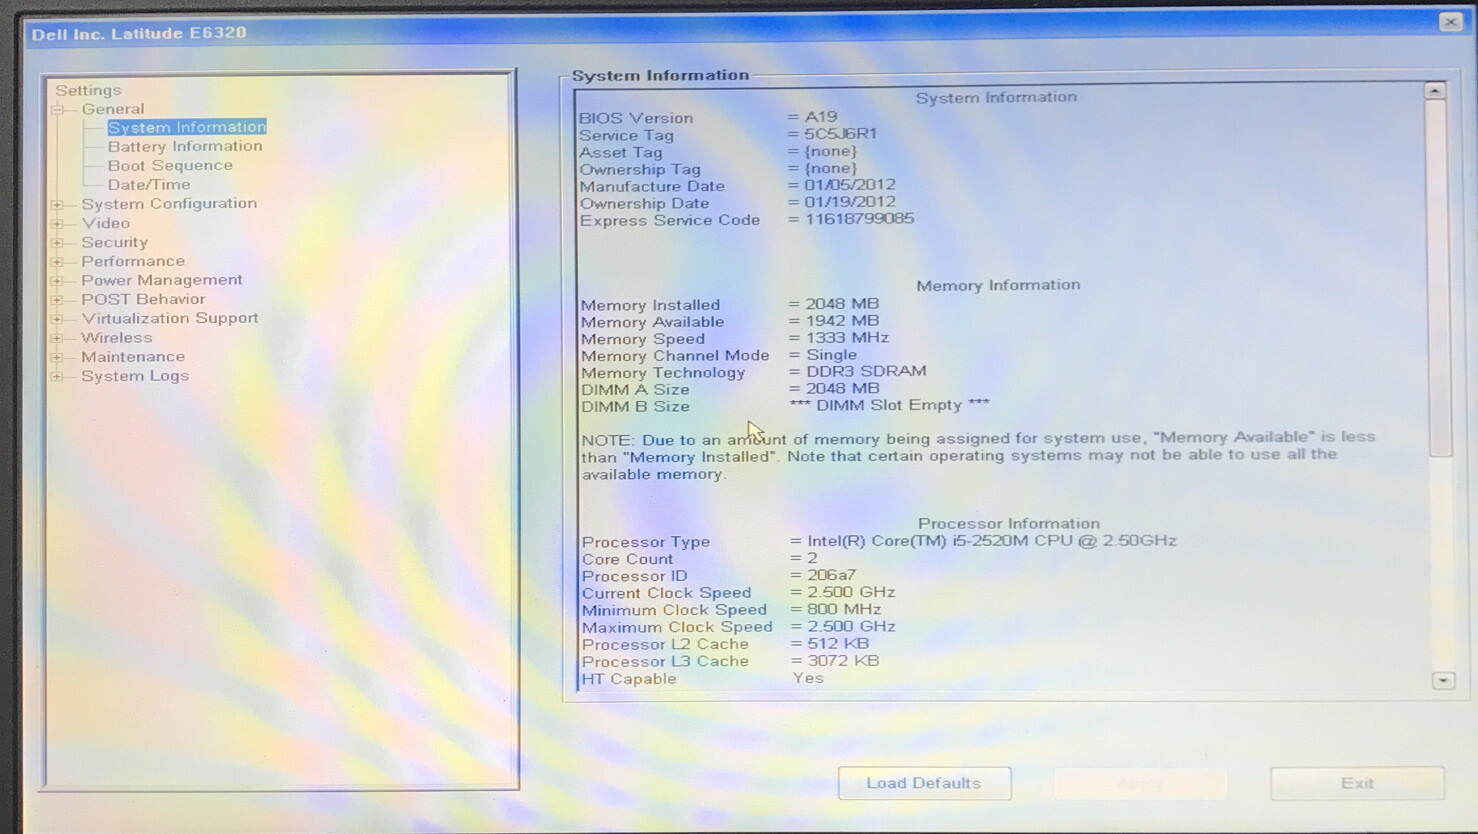
Task: Expand the Performance node
Action: pos(58,262)
